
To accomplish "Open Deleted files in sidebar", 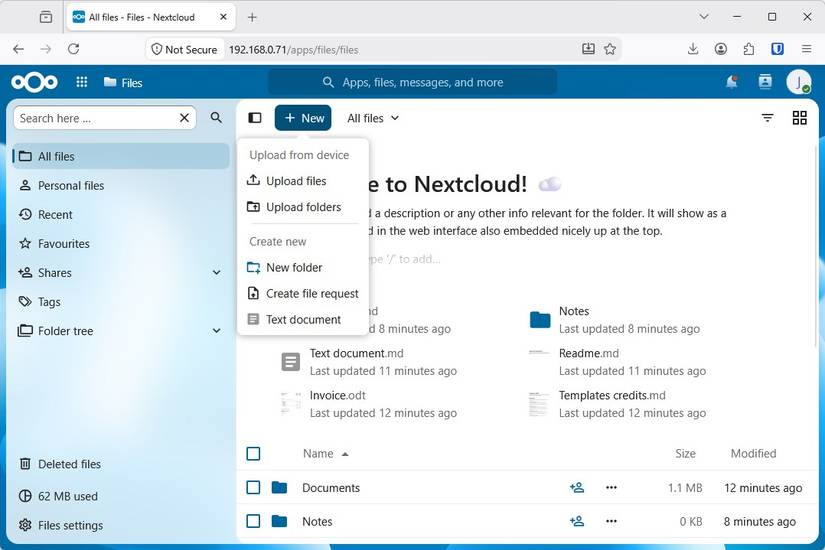I will click(121, 464).
